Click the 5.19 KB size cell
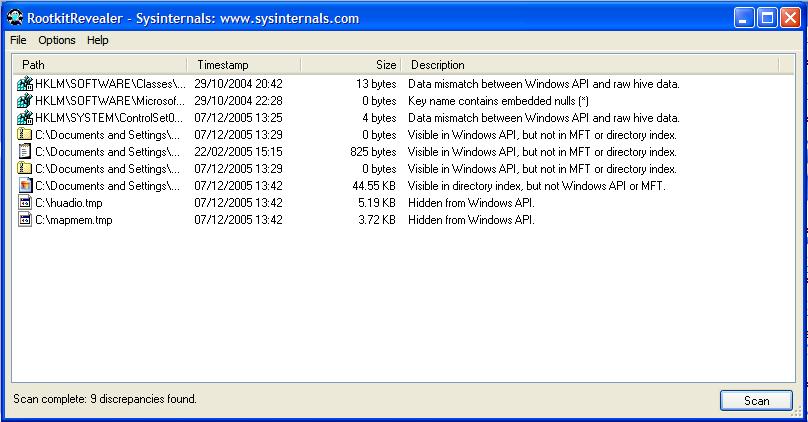The height and width of the screenshot is (422, 808). coord(377,202)
